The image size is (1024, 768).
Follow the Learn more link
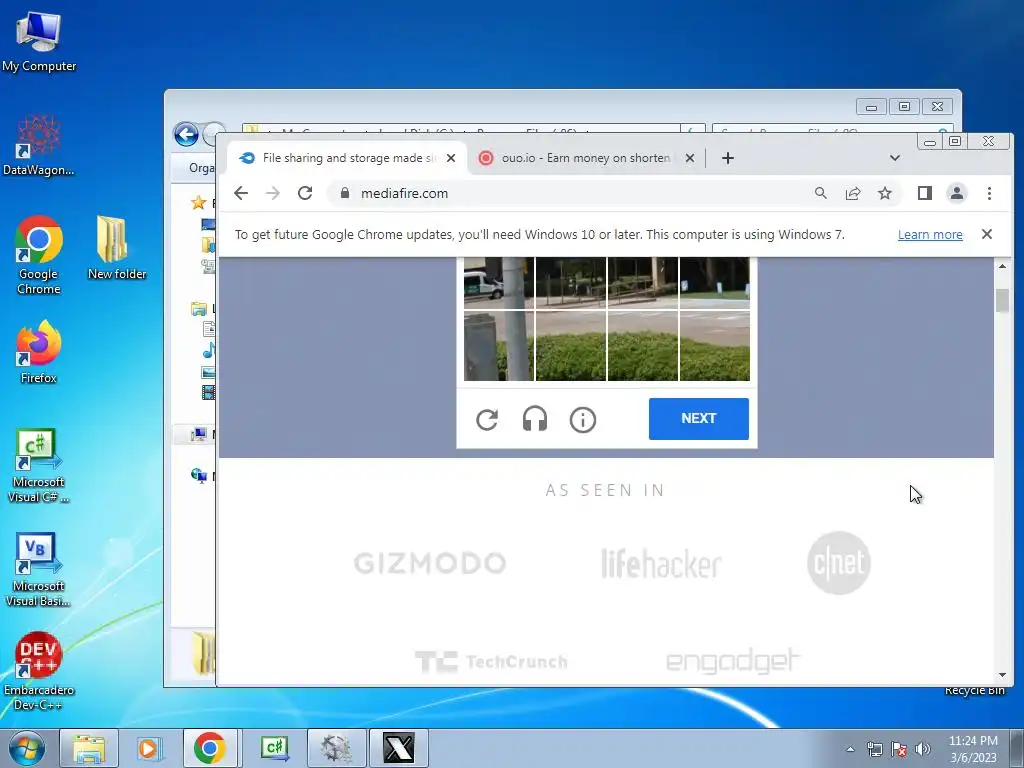point(930,234)
